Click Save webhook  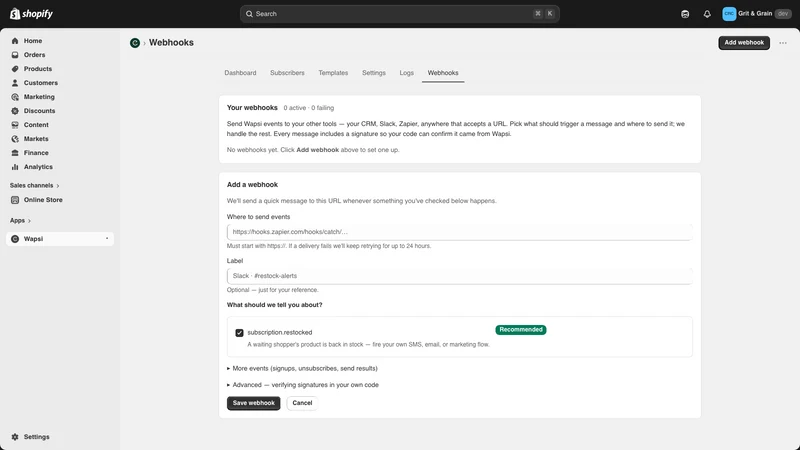tap(254, 403)
